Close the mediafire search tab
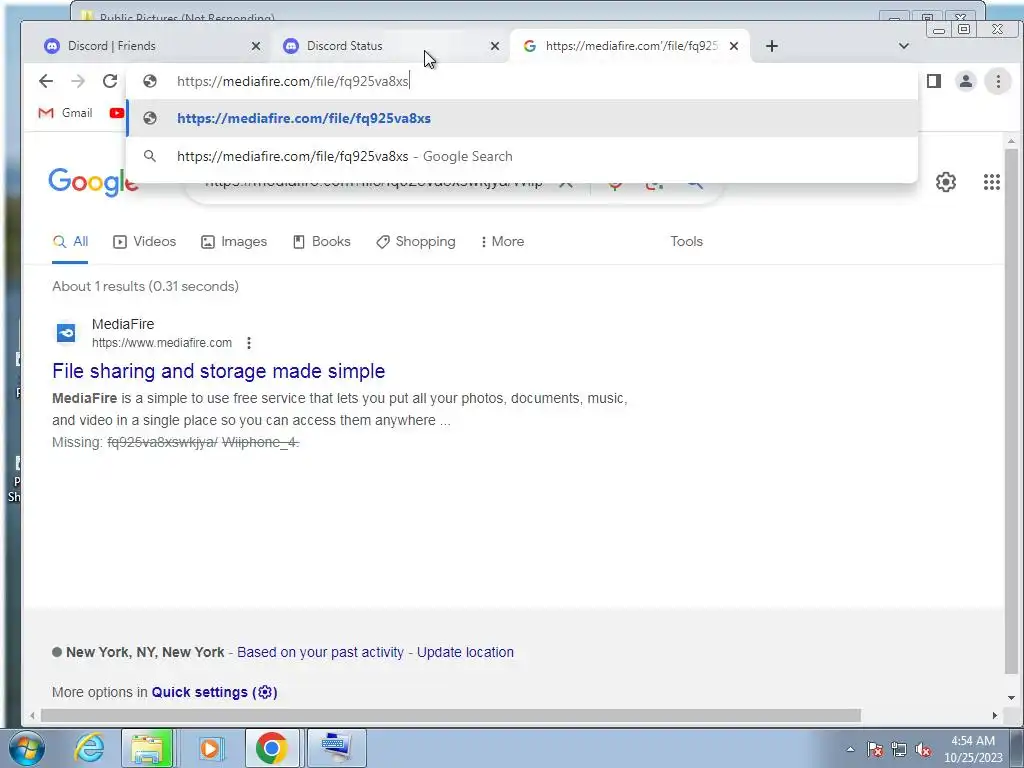The height and width of the screenshot is (768, 1024). tap(734, 46)
